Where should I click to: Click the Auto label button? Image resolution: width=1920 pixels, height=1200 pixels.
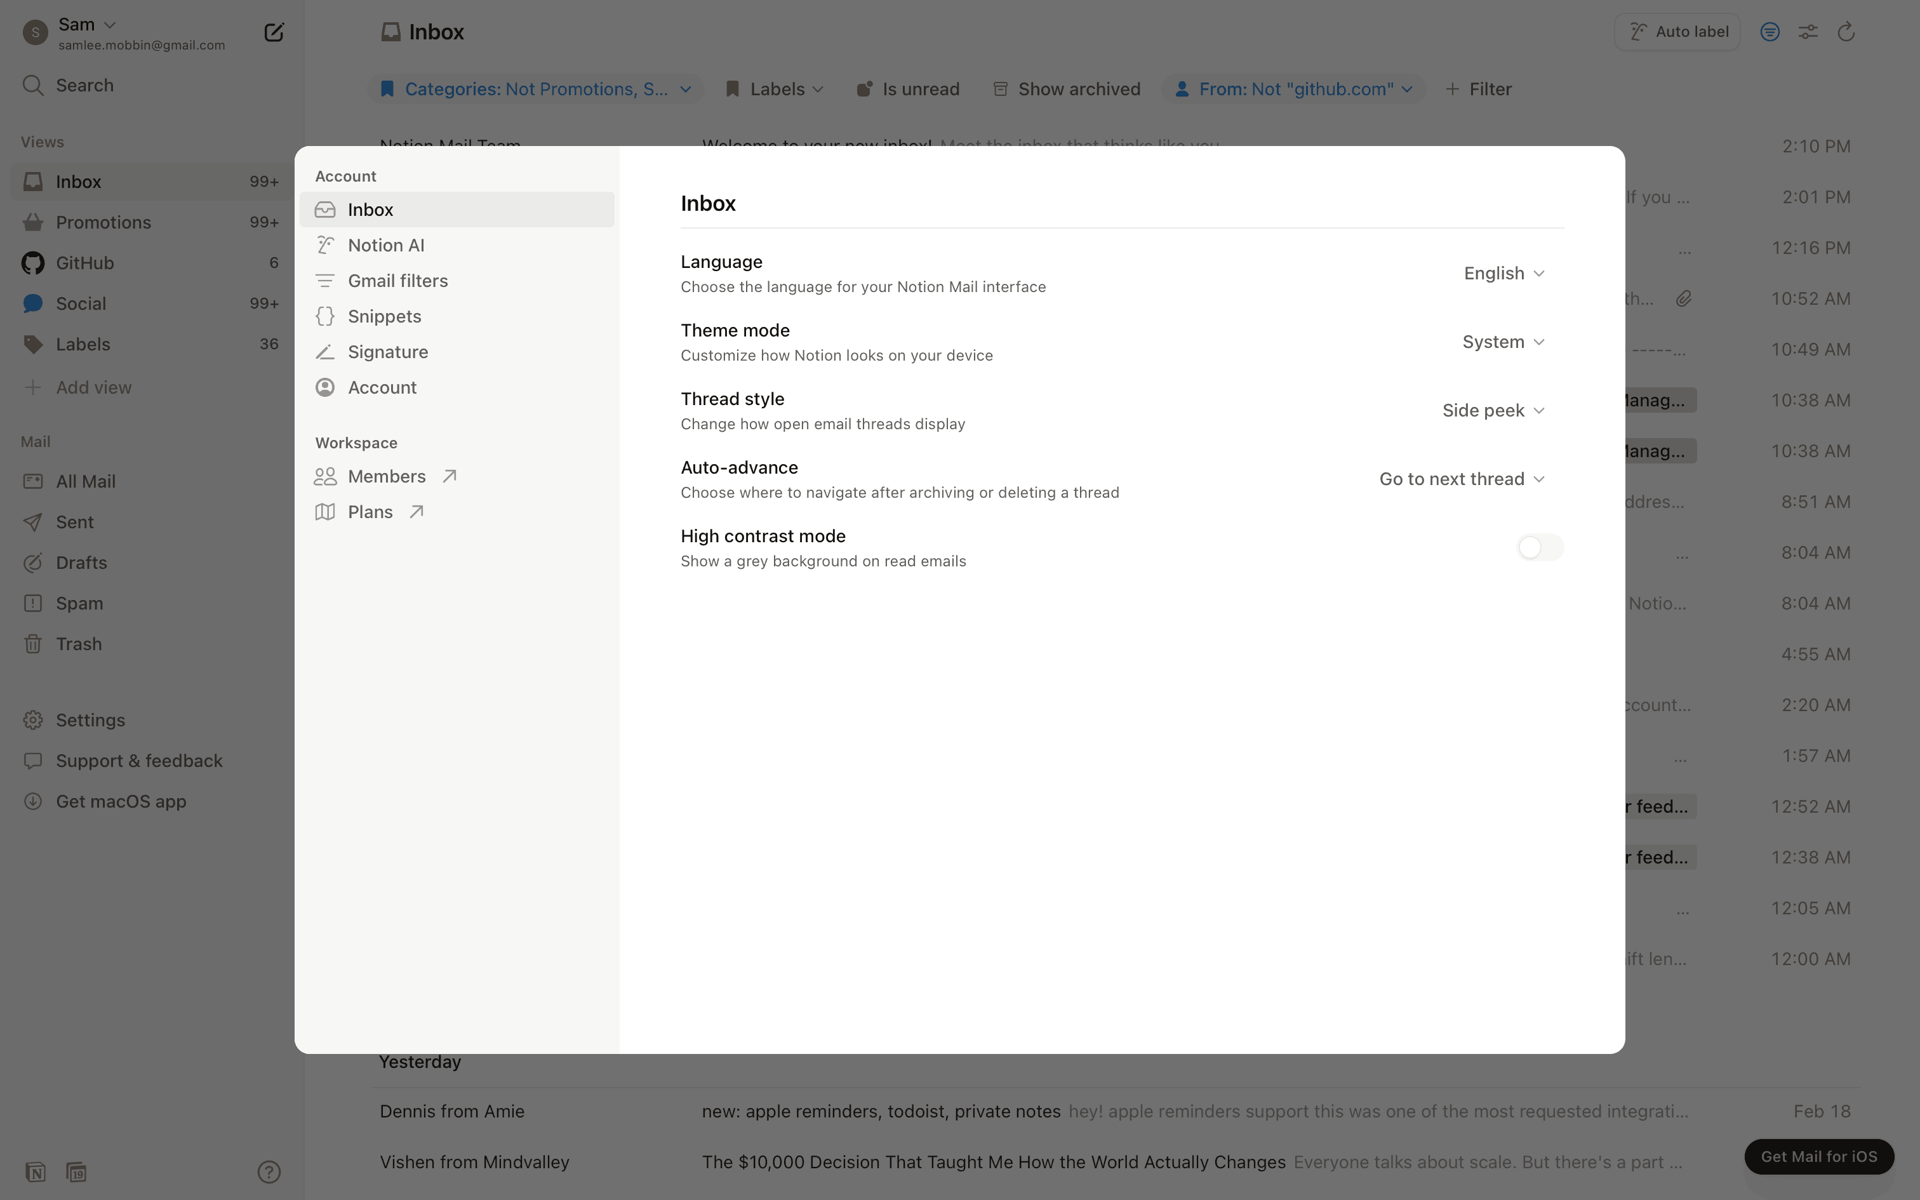[x=1677, y=32]
